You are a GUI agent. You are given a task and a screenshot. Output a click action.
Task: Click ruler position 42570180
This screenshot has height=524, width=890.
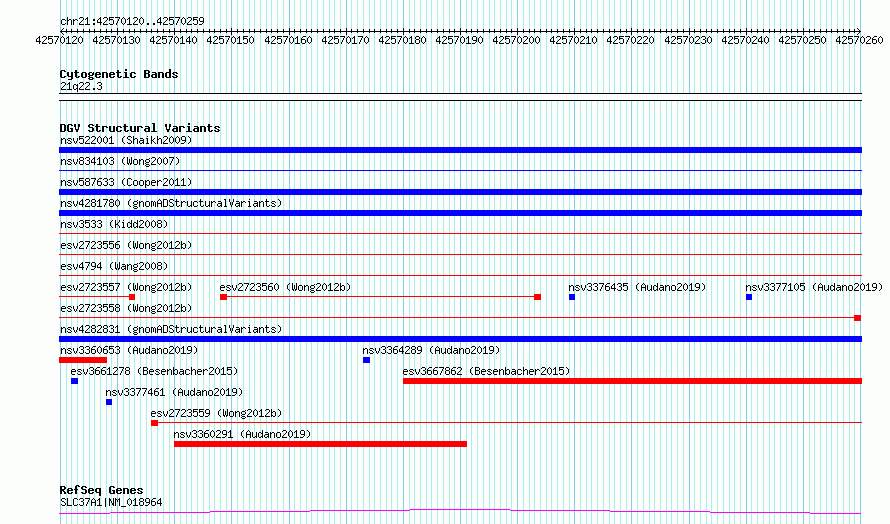(402, 40)
